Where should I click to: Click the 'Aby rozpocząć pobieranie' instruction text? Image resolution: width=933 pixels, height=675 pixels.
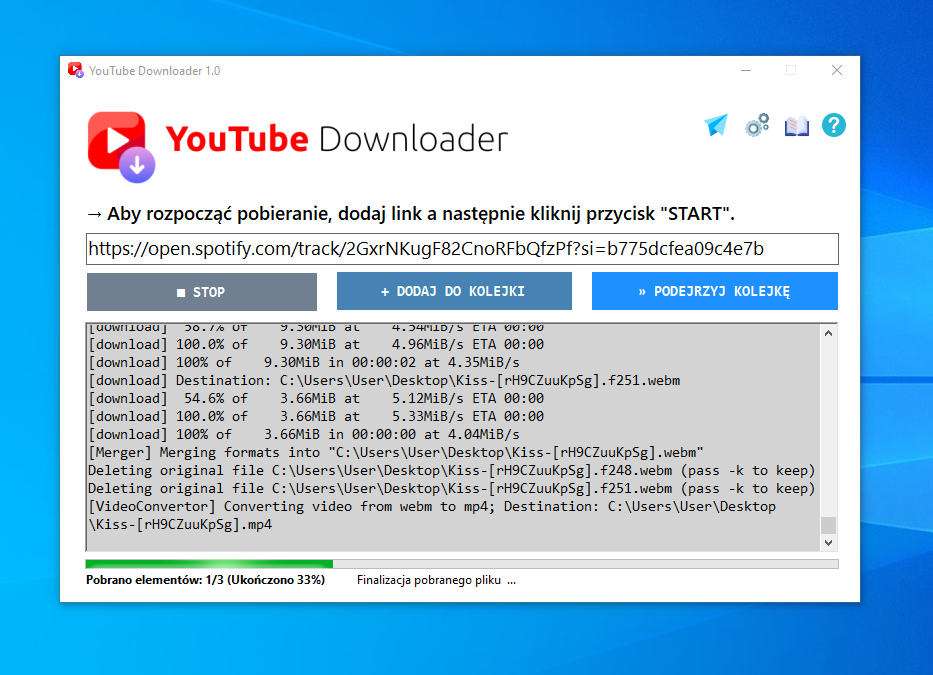[x=411, y=214]
